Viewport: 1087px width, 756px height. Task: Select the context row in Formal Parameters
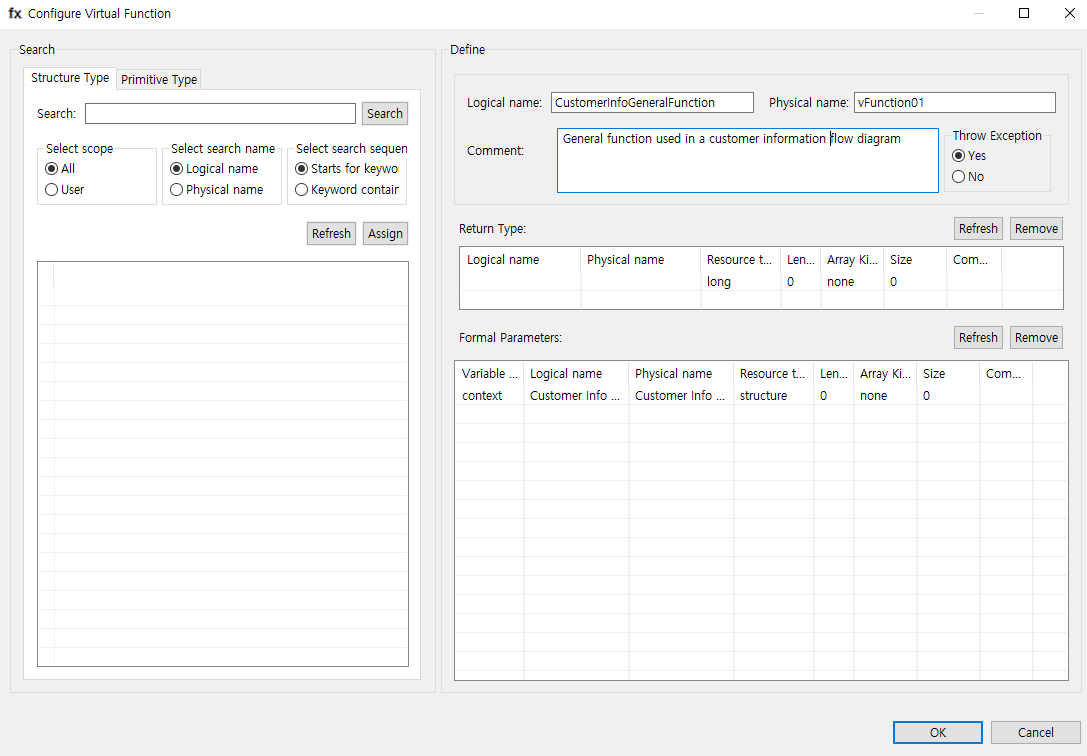tap(485, 396)
